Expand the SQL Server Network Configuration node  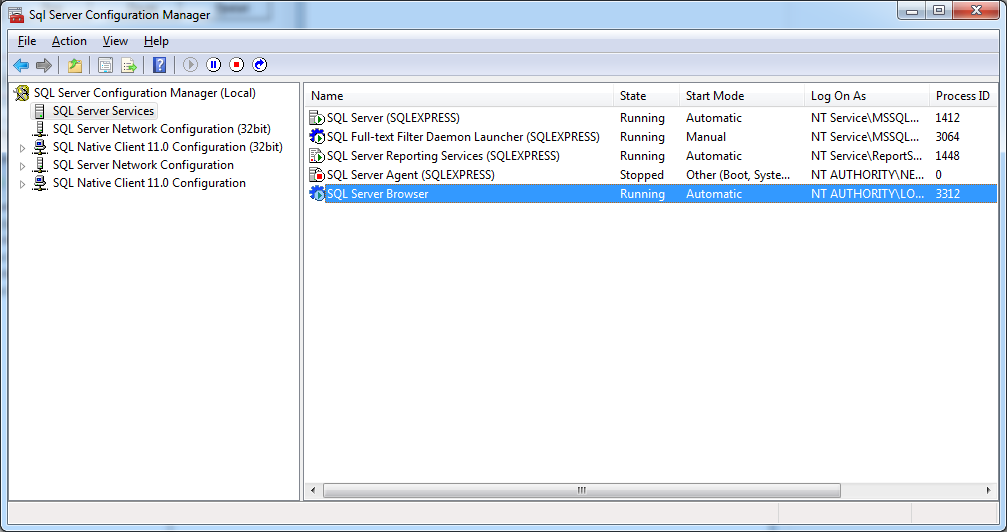coord(22,166)
